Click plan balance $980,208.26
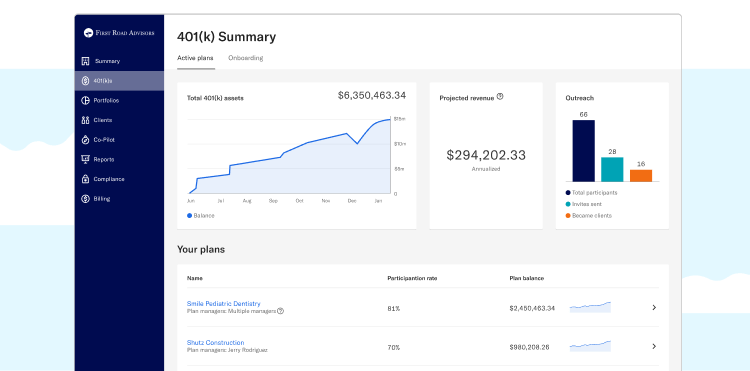 click(529, 348)
